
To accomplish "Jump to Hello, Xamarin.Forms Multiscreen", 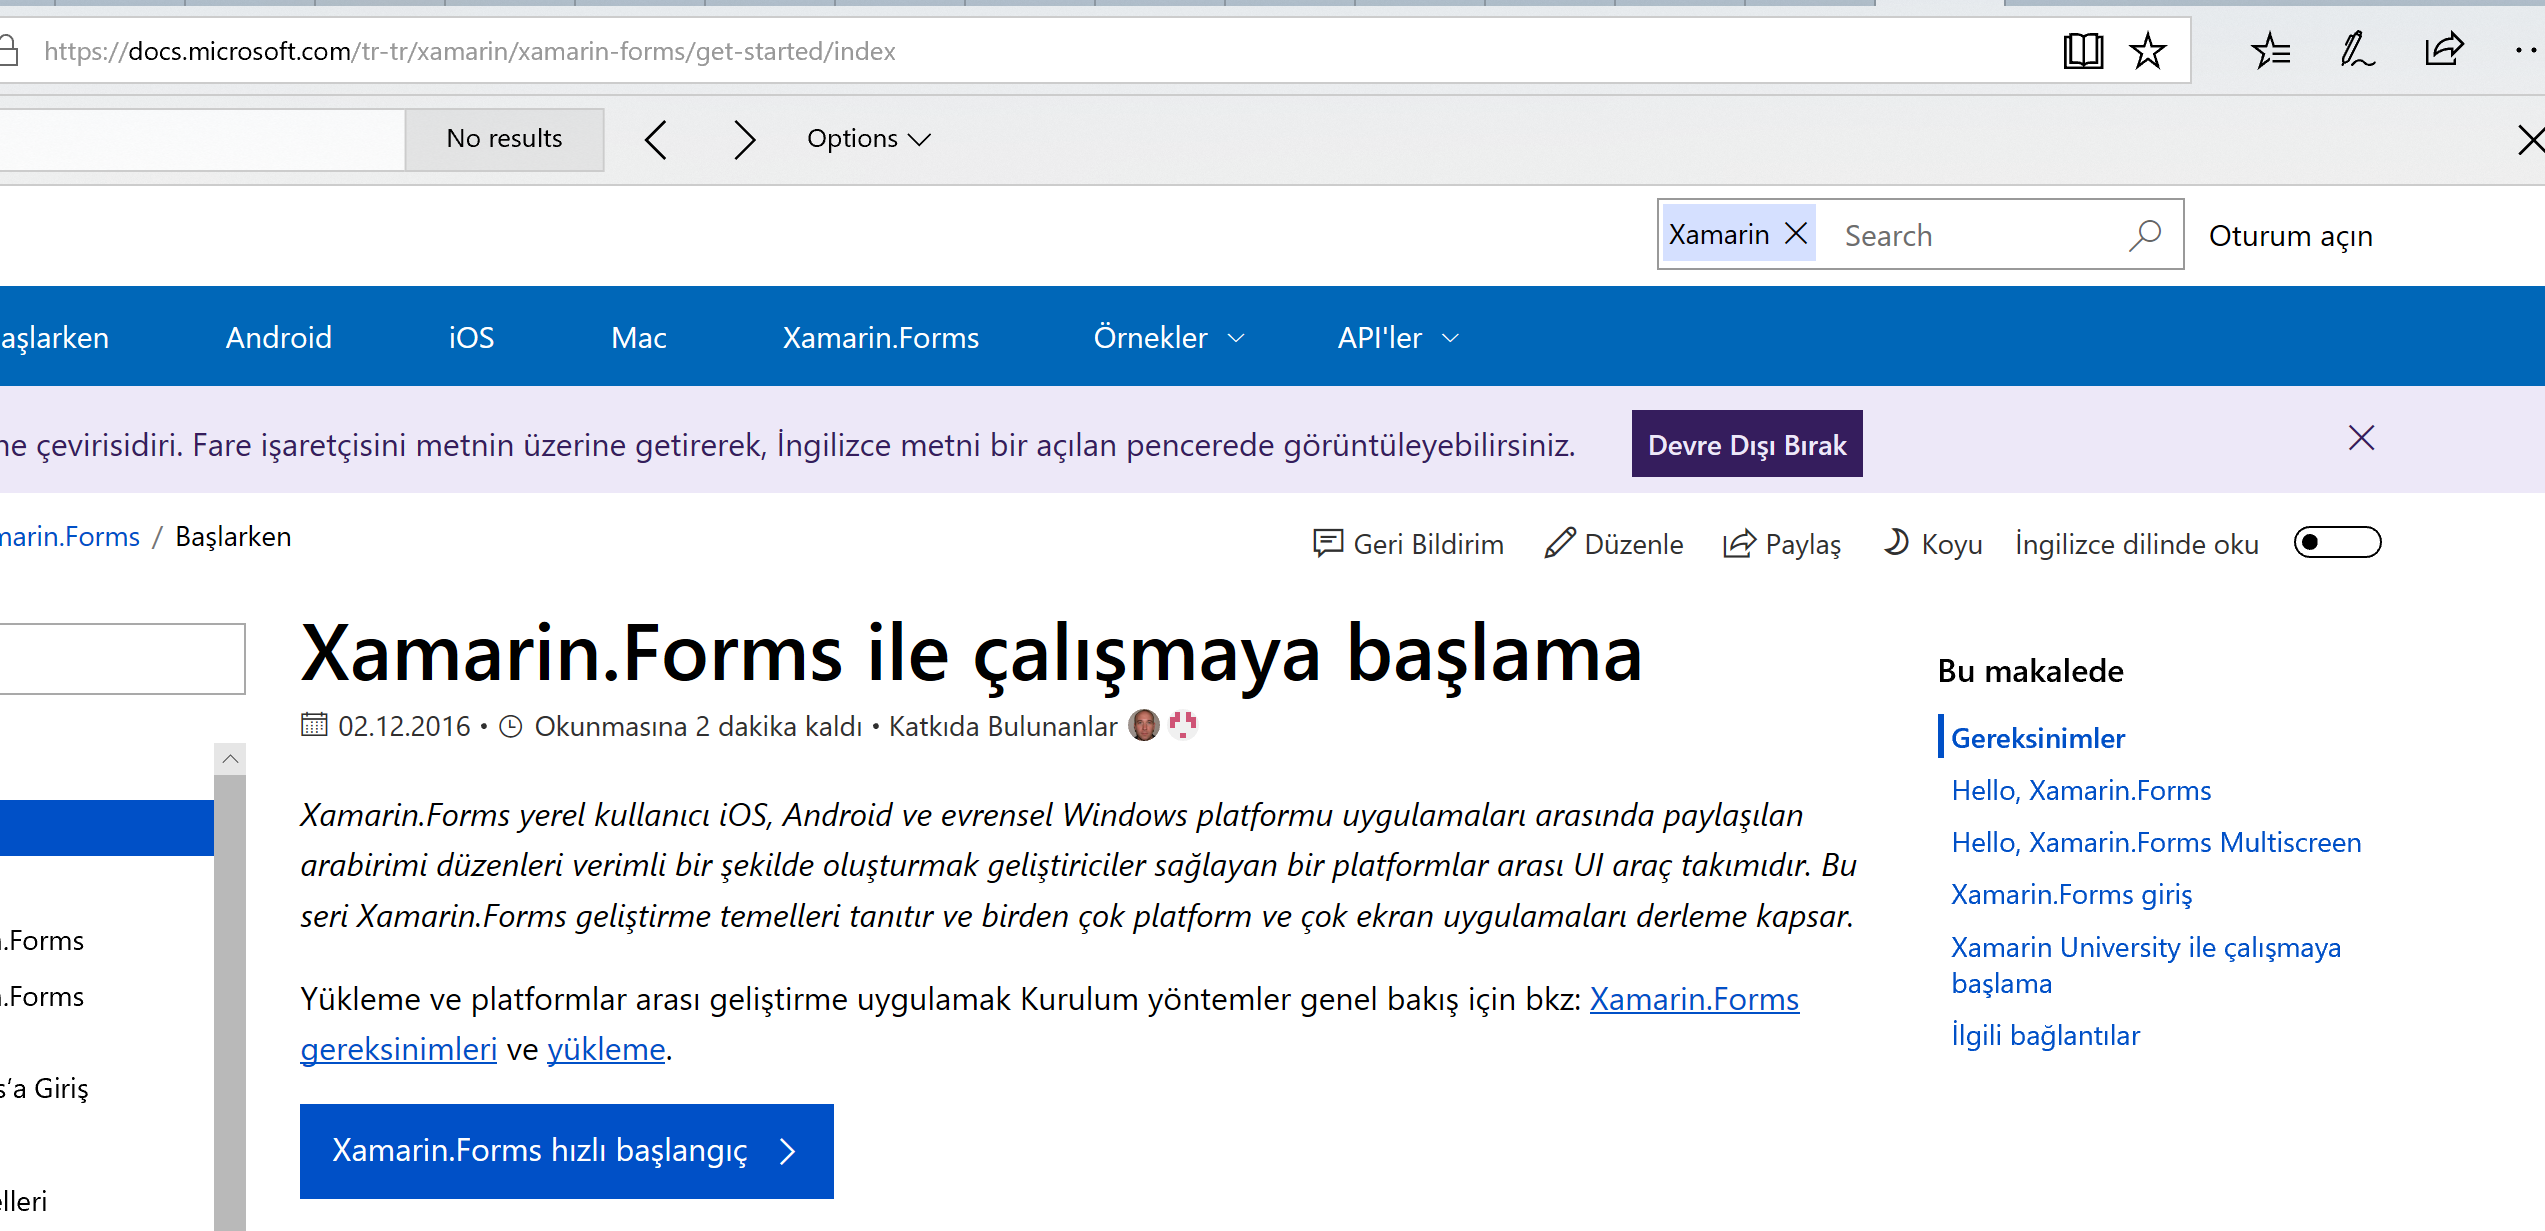I will point(2156,842).
